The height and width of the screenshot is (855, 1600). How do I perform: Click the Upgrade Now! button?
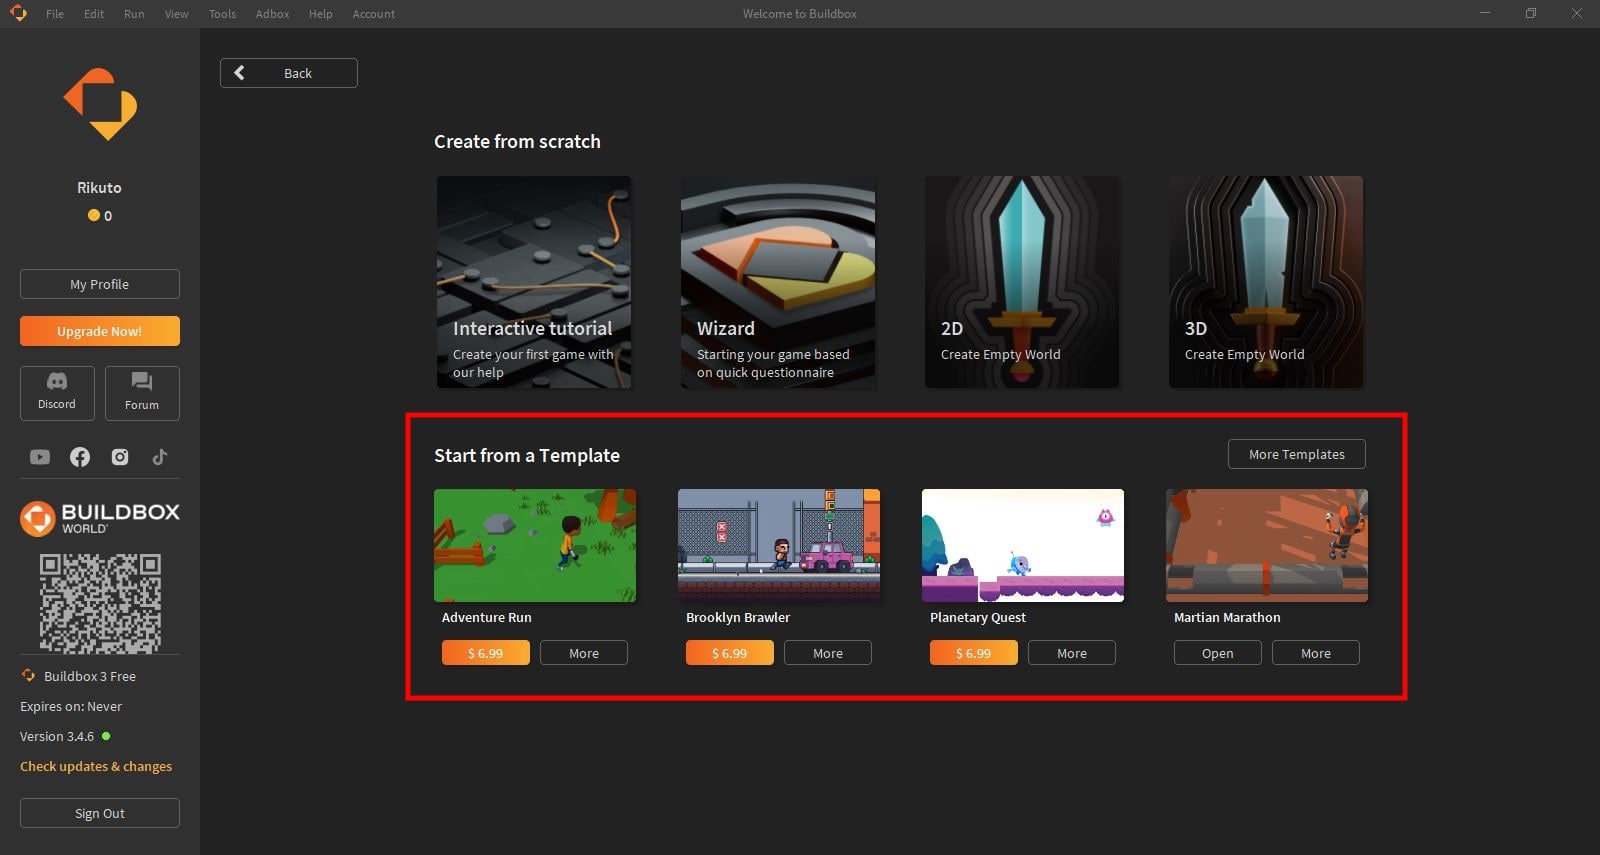(x=100, y=331)
